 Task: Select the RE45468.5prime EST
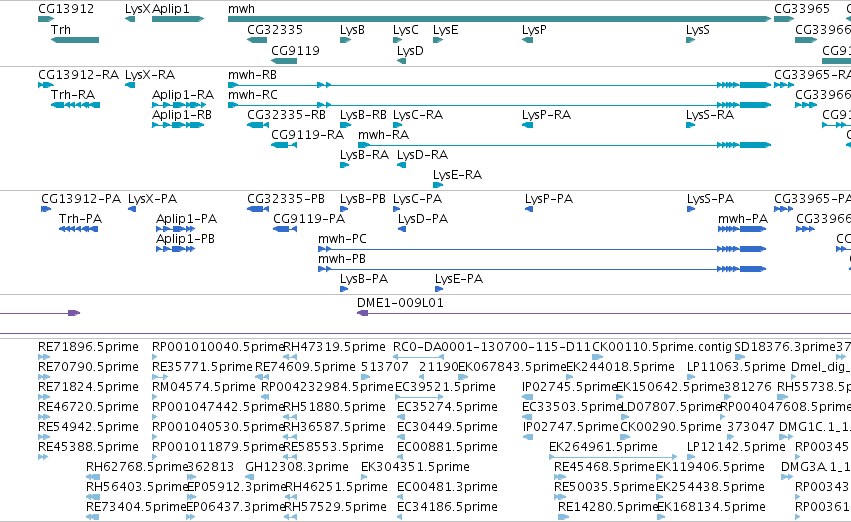click(560, 477)
